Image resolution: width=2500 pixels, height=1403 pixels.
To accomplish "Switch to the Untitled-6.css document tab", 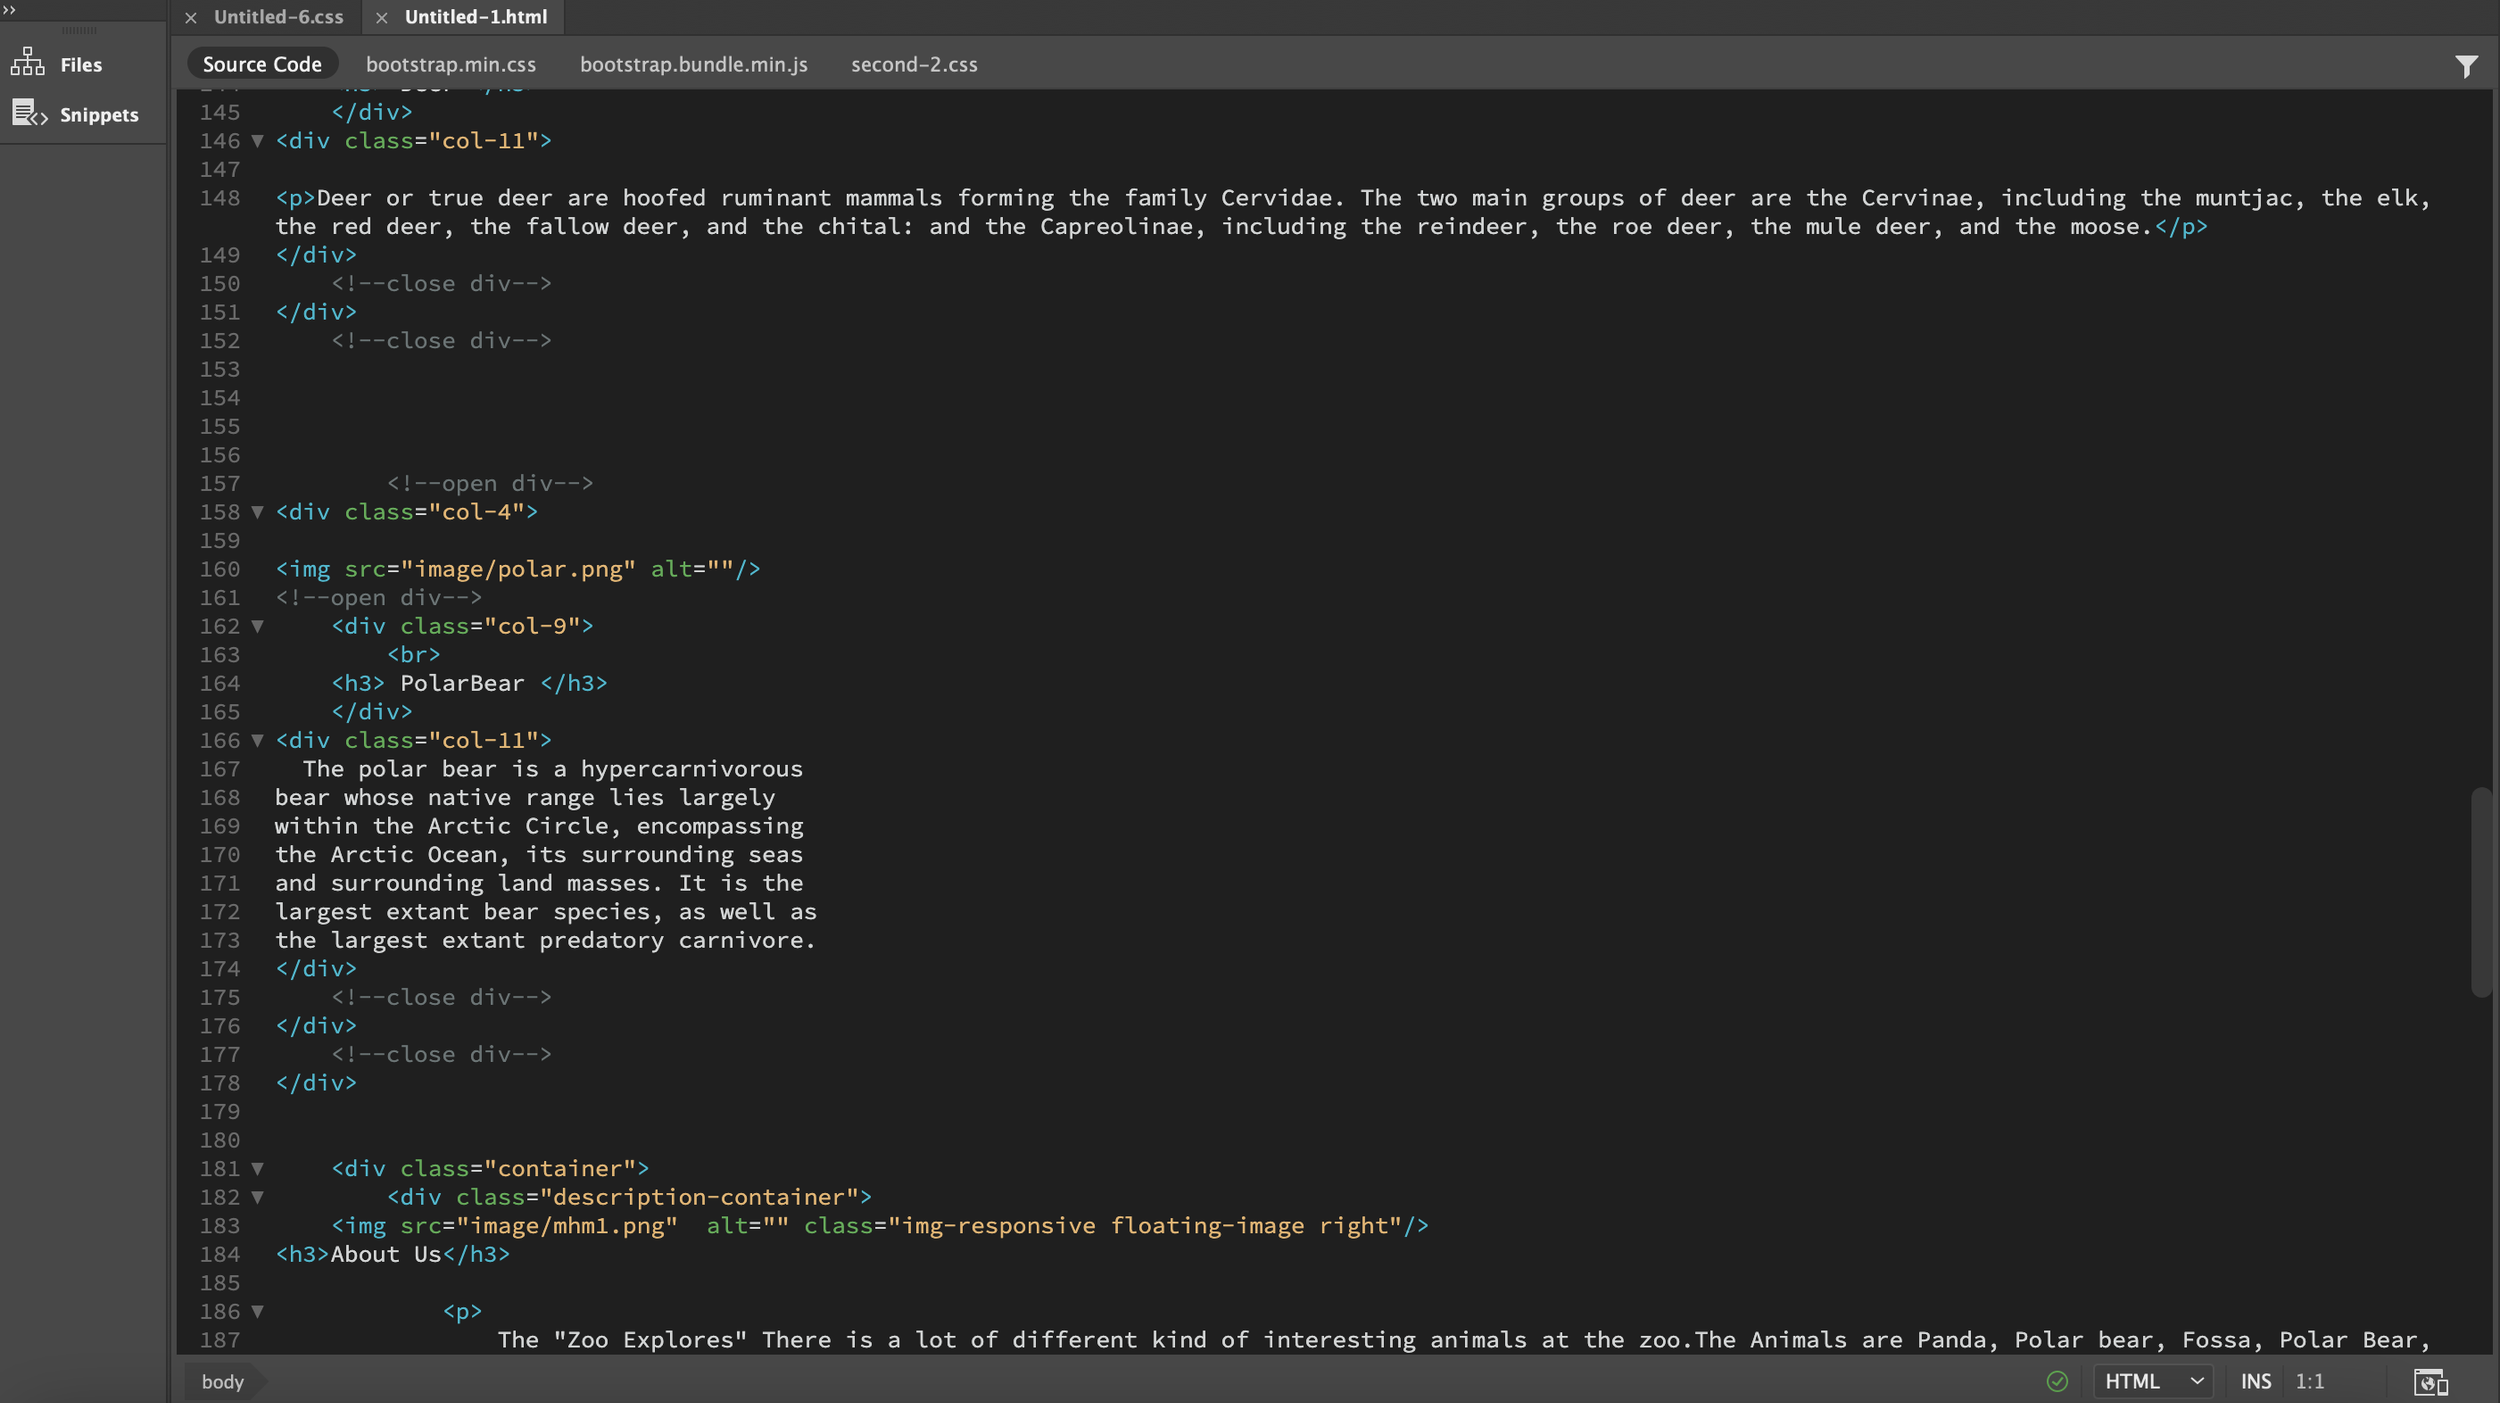I will [x=278, y=17].
